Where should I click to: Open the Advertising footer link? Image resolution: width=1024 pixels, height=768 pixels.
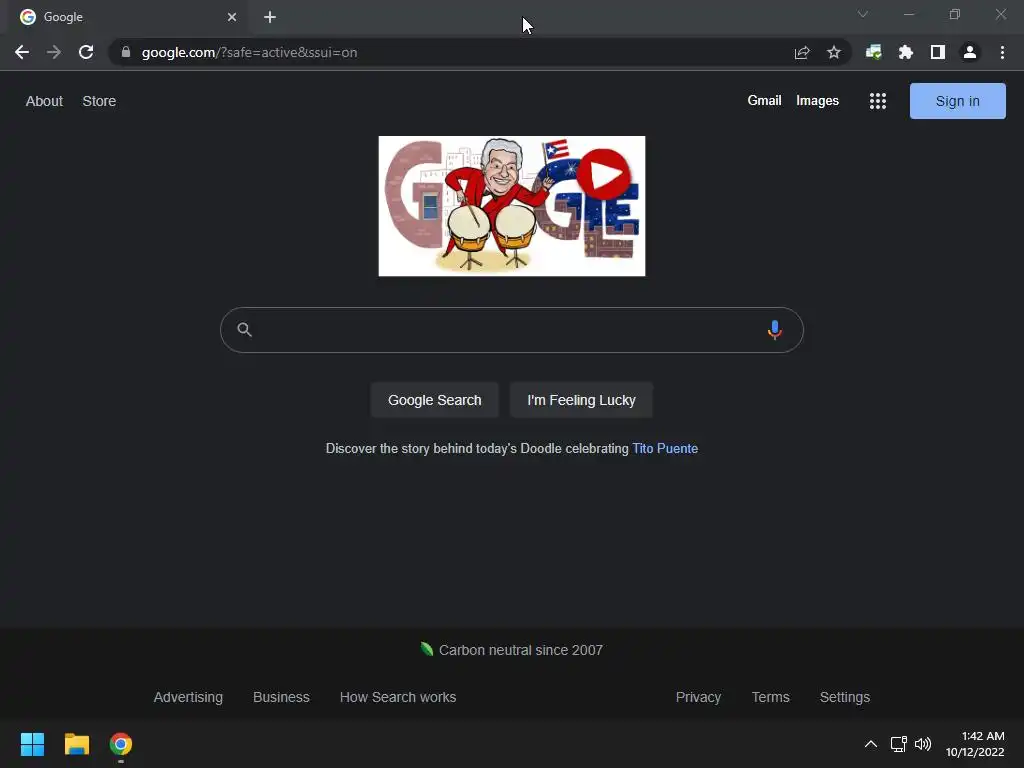(x=188, y=697)
